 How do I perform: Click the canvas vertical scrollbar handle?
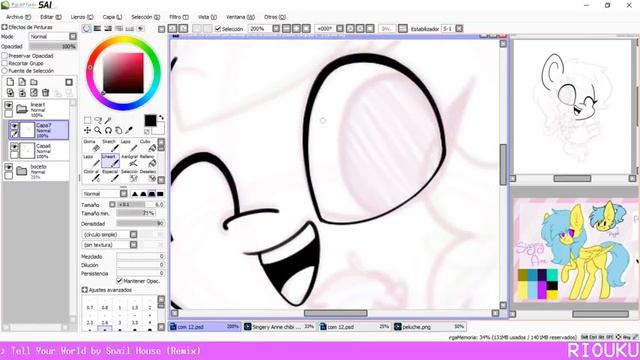coord(503,164)
